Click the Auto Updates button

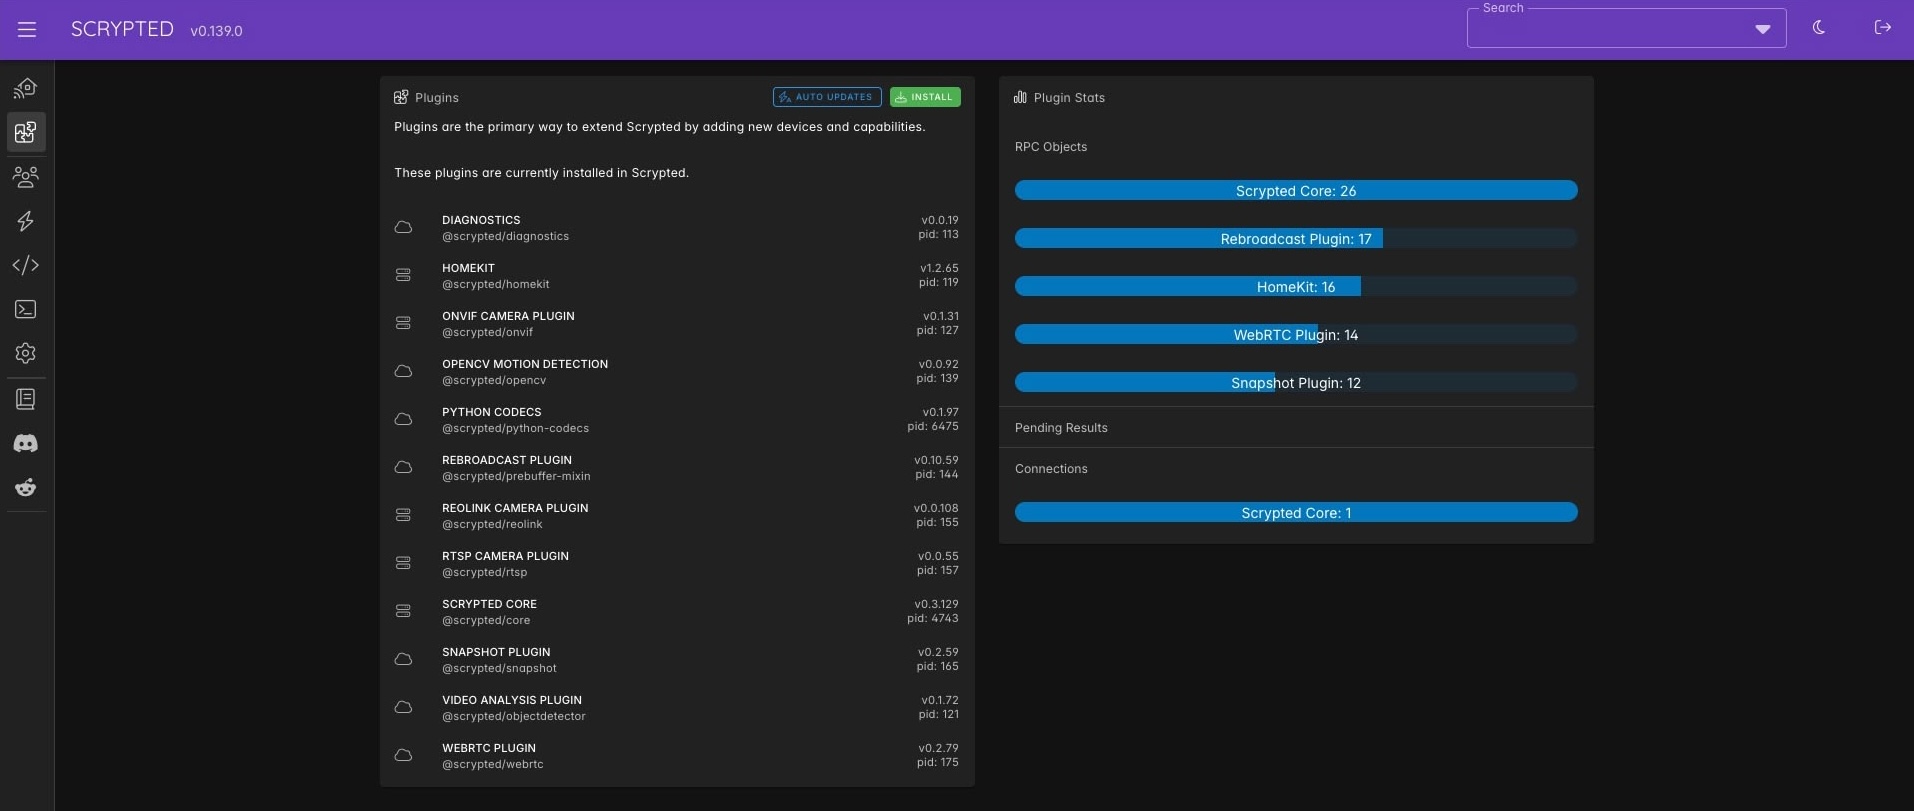827,97
